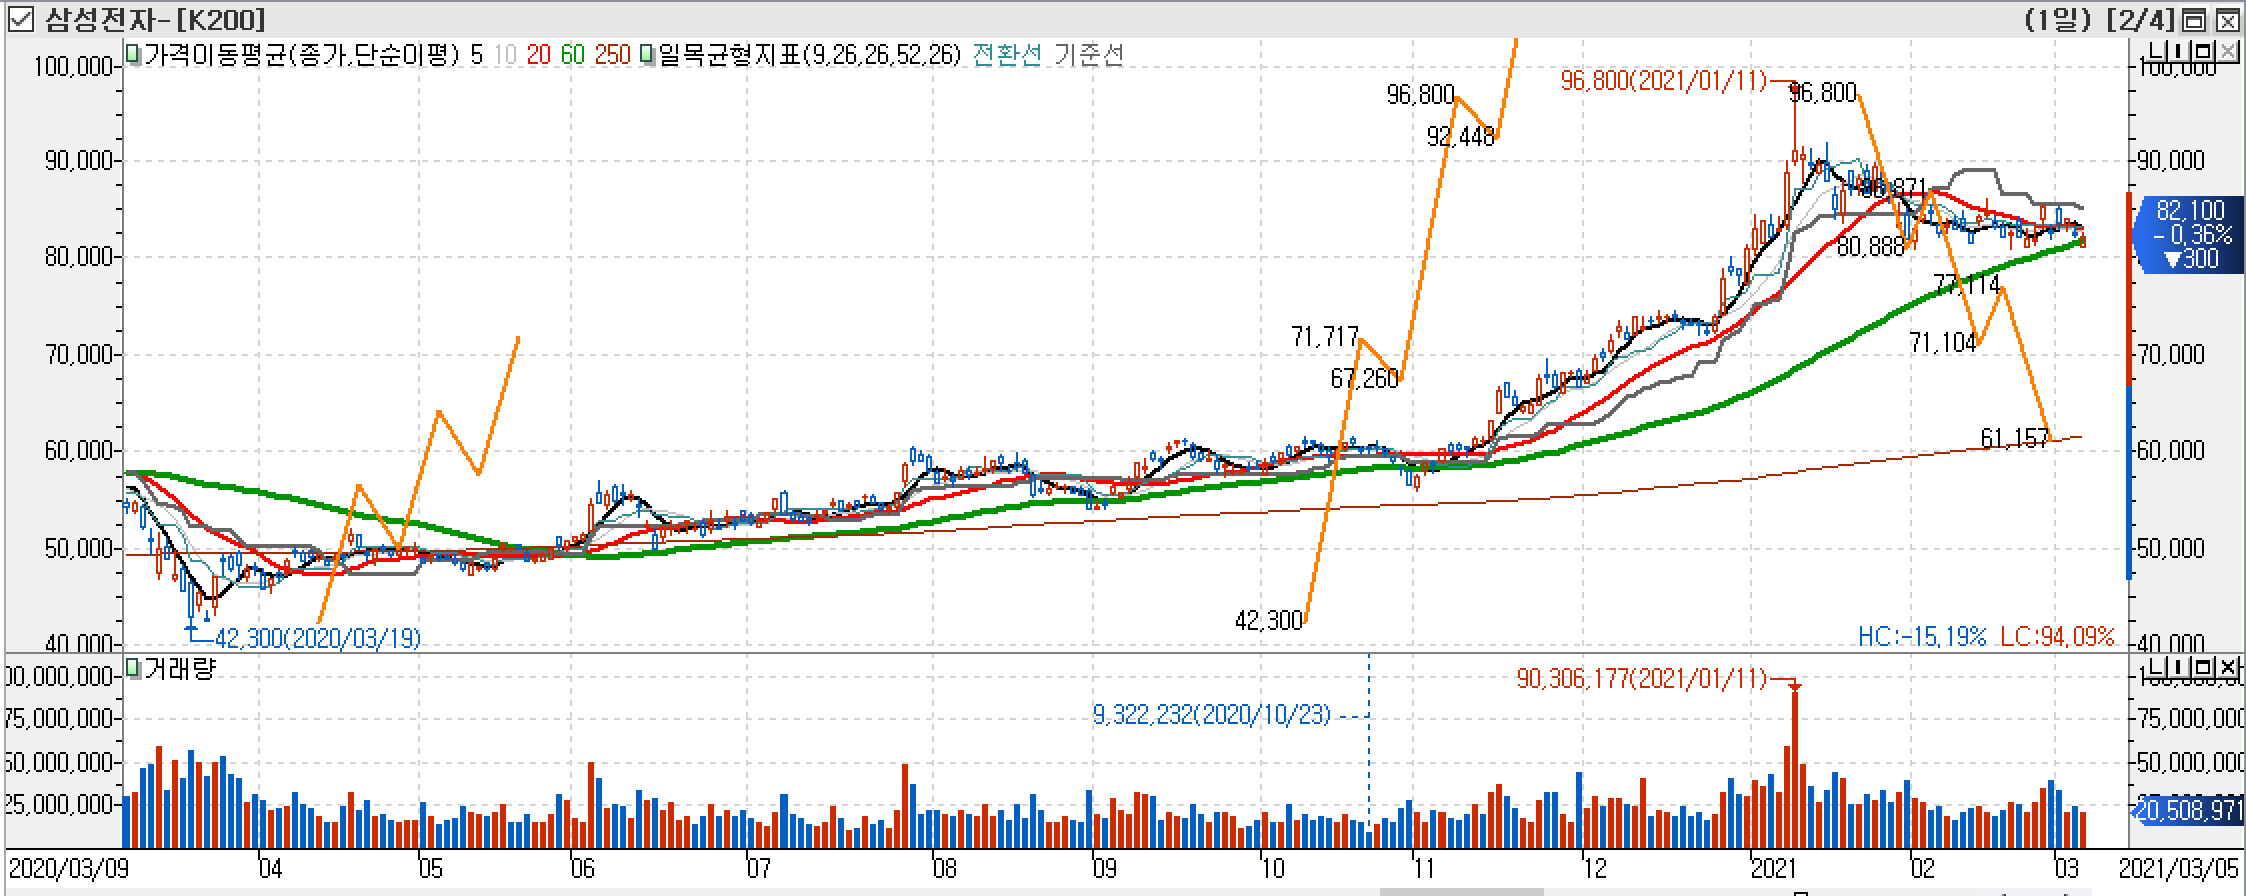Click the 90,306,177(2021/01/11) max volume annotation
This screenshot has height=896, width=2246.
coord(1642,679)
